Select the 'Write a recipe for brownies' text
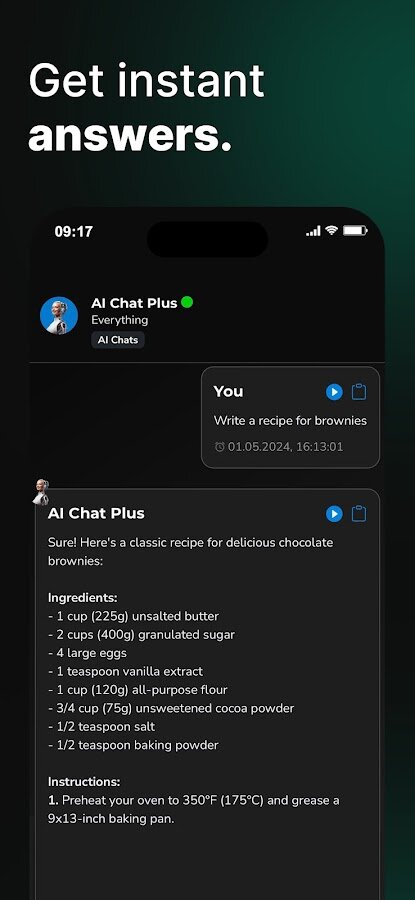The image size is (415, 900). pos(290,421)
